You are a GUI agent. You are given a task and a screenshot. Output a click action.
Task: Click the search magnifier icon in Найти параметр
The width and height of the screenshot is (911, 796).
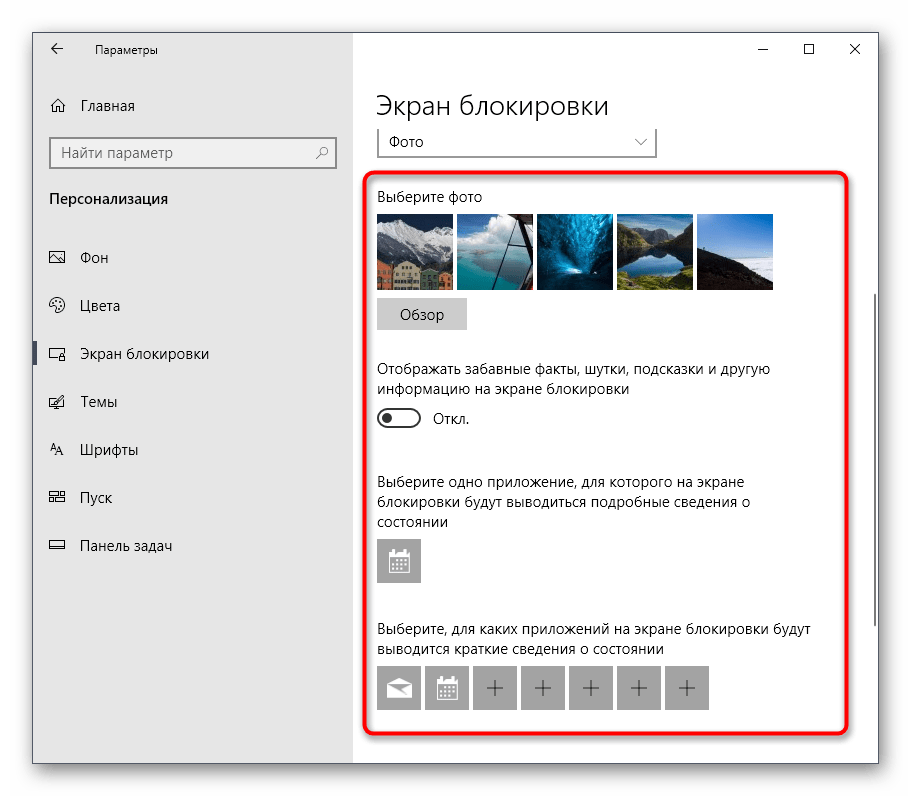click(x=322, y=153)
